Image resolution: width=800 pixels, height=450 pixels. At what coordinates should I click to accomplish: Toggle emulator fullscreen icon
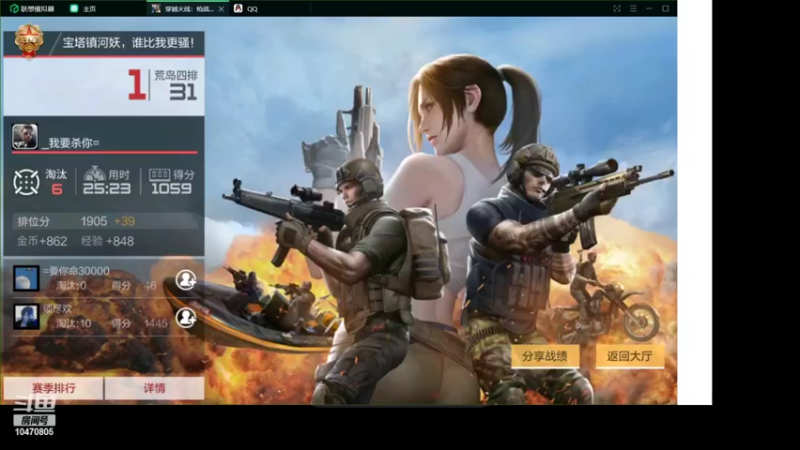[617, 9]
